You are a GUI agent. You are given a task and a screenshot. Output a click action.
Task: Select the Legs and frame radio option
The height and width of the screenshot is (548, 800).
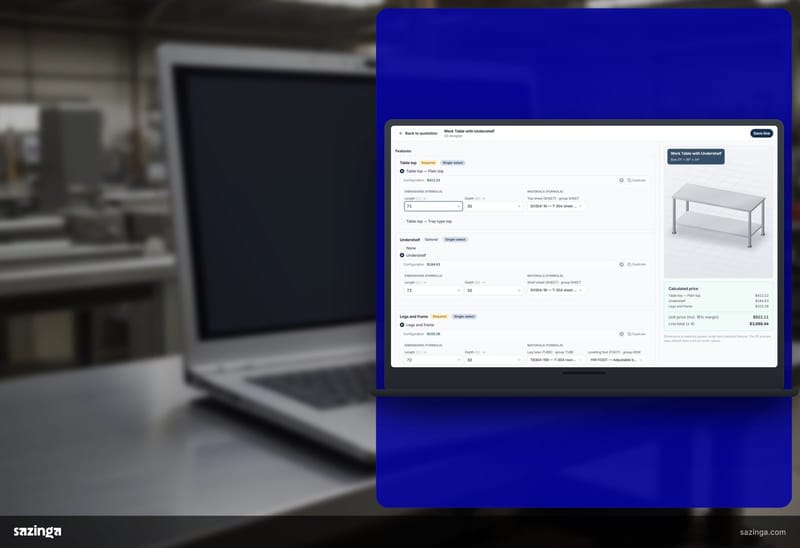click(x=402, y=325)
